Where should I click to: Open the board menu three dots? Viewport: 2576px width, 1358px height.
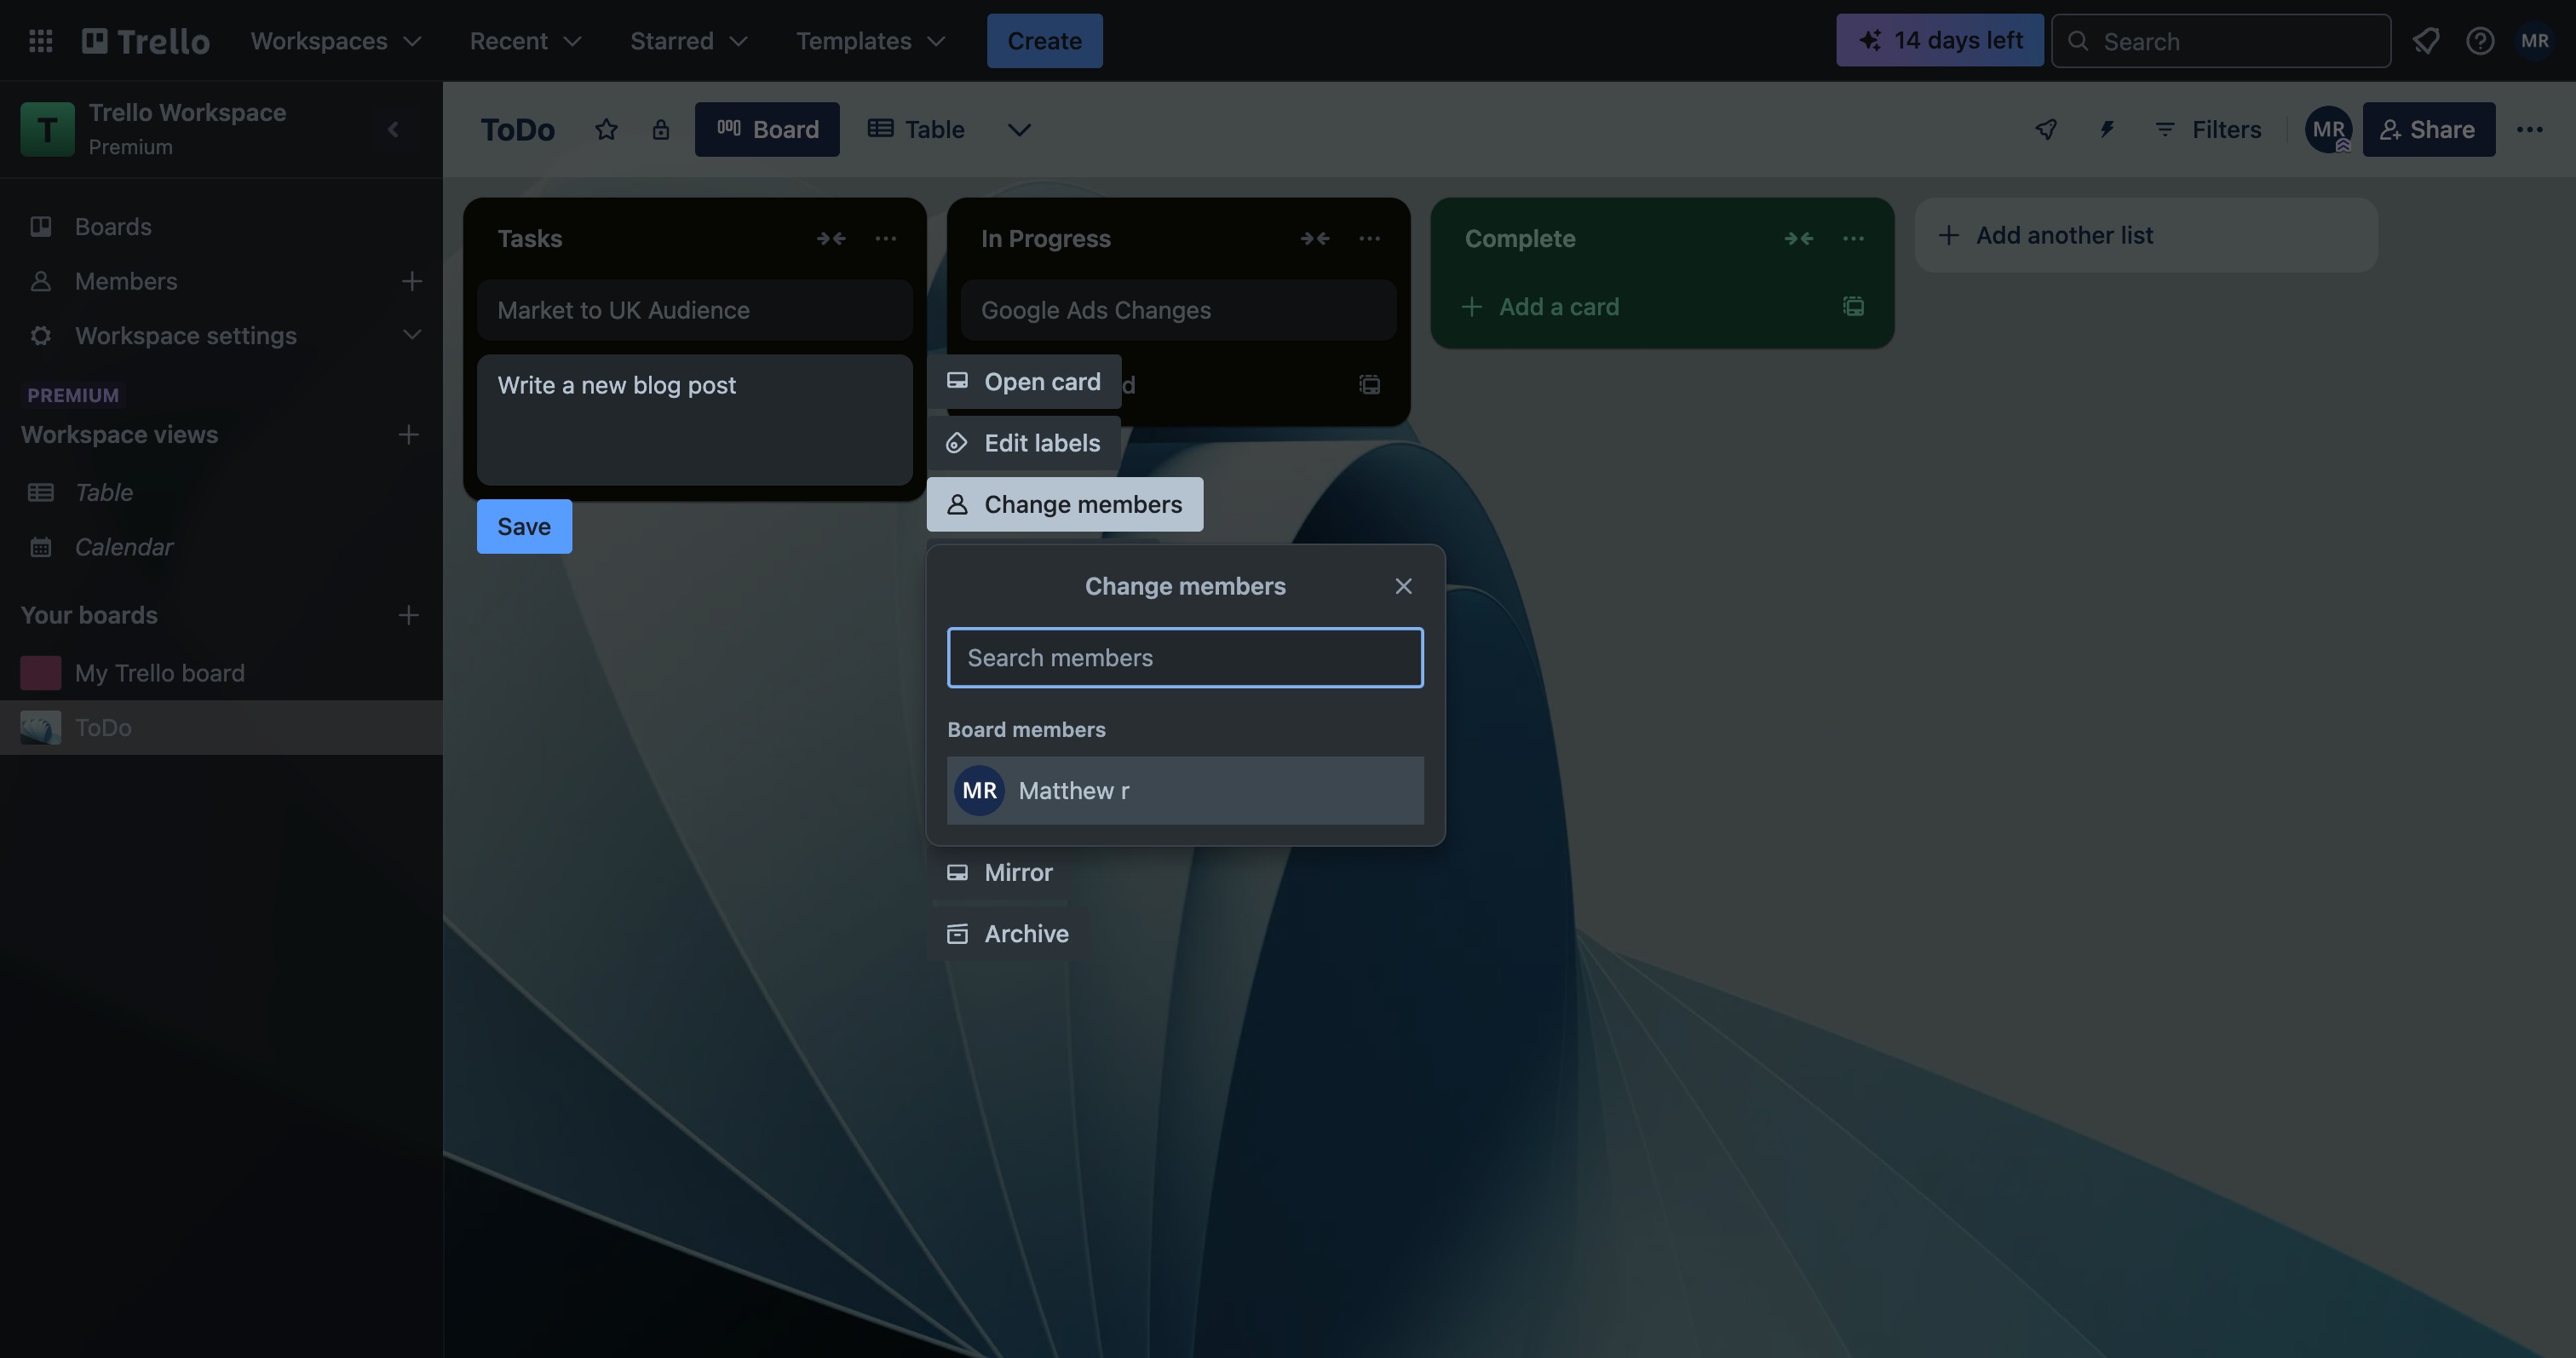coord(2529,129)
